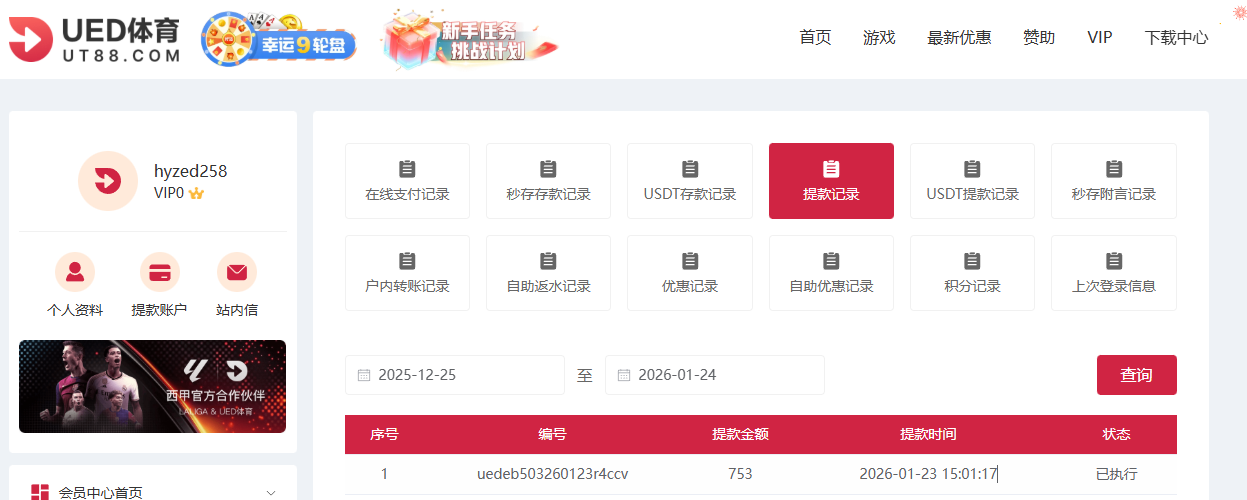Select the USDT存款记录 tab
Image resolution: width=1247 pixels, height=500 pixels.
(x=690, y=181)
